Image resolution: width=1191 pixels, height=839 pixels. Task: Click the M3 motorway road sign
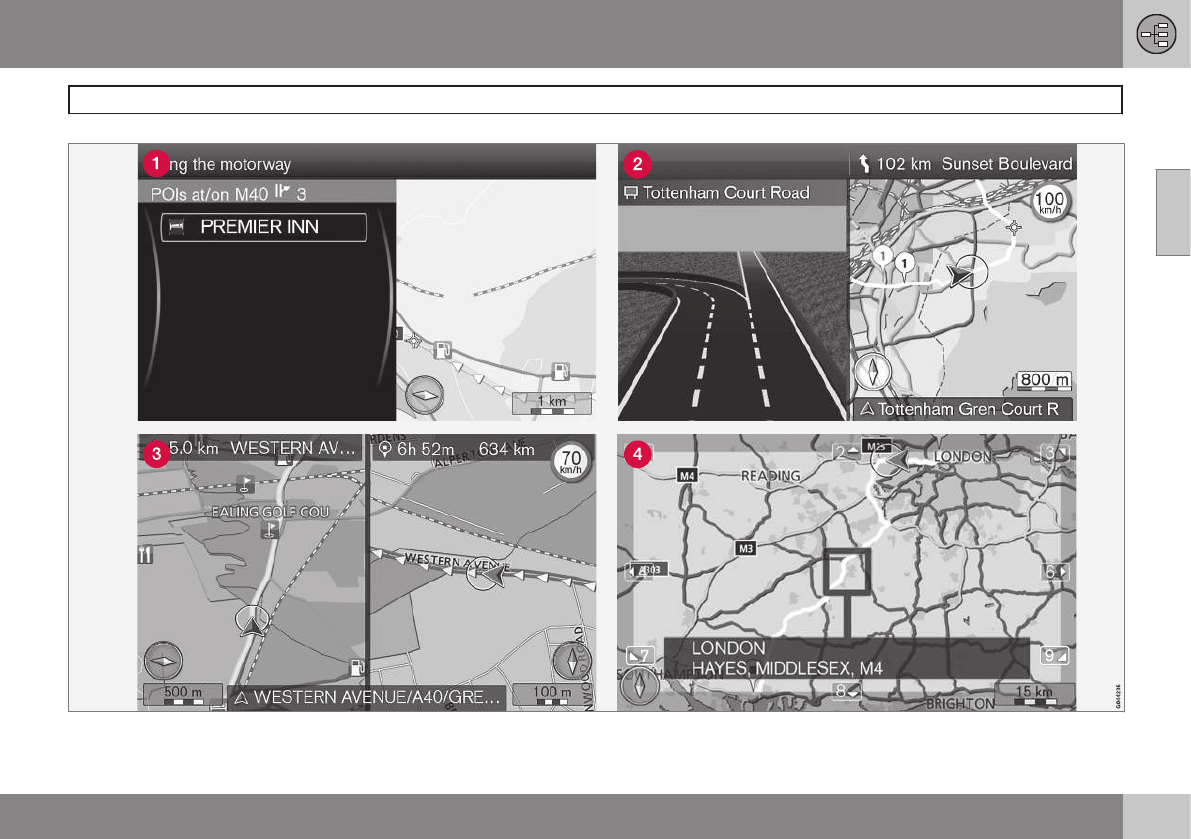click(746, 548)
